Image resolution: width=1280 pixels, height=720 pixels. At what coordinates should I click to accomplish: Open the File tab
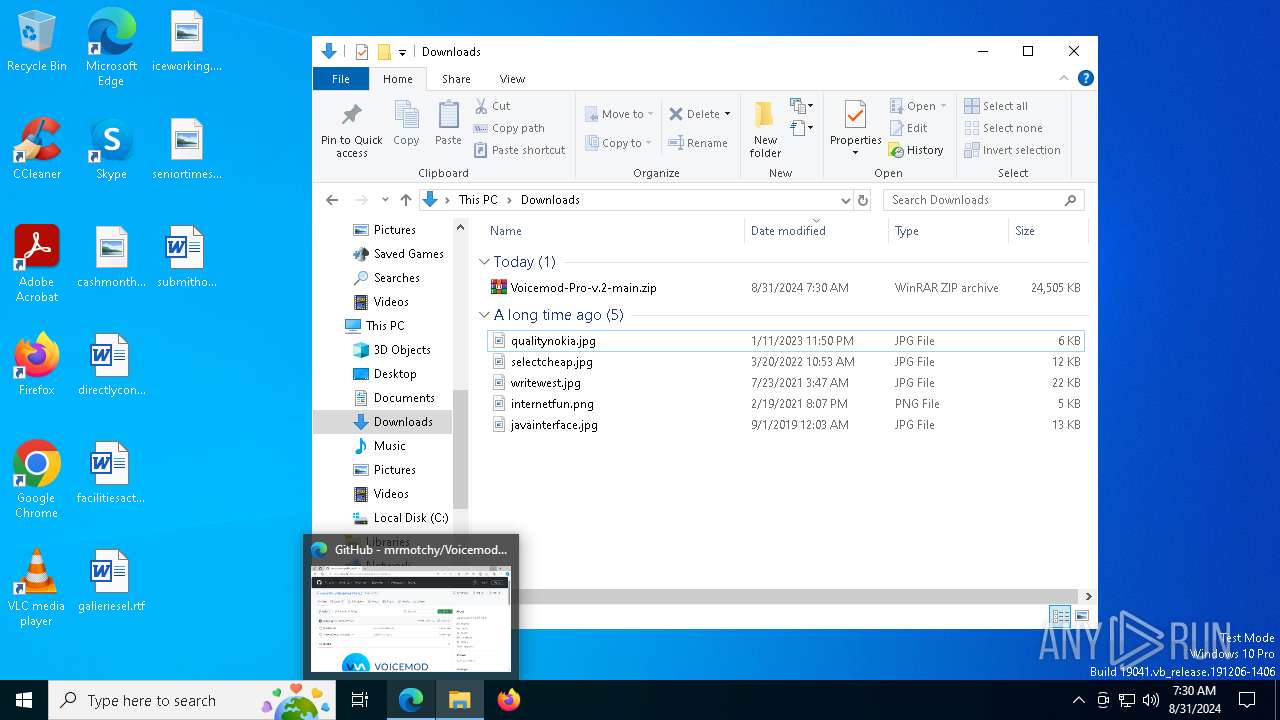click(341, 79)
